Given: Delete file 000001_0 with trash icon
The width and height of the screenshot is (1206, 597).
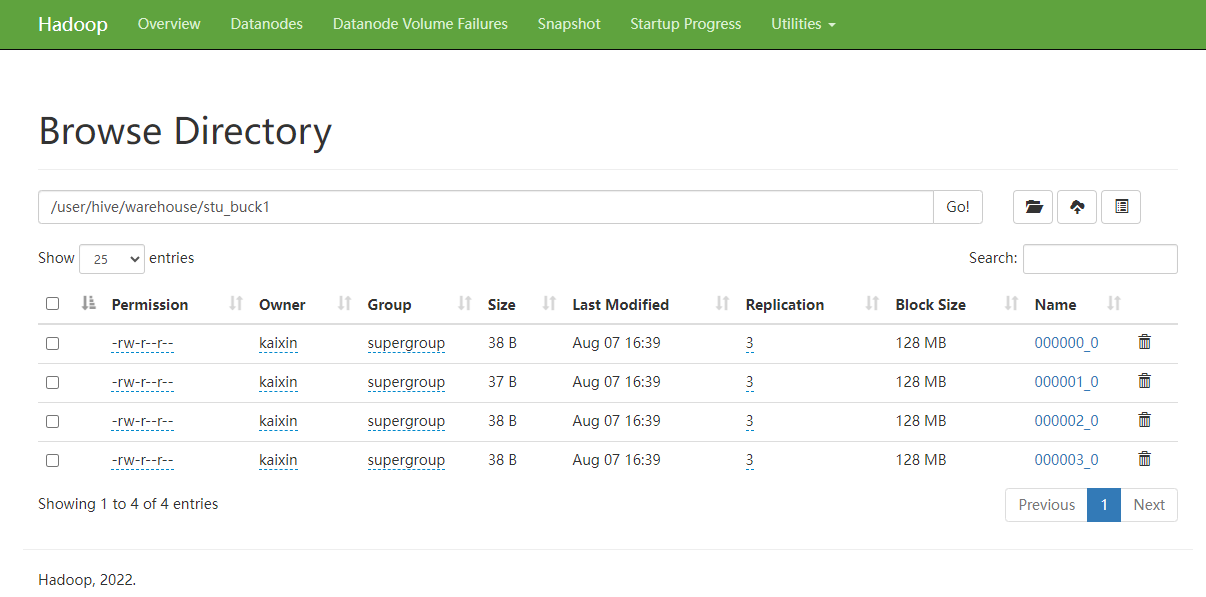Looking at the screenshot, I should [x=1145, y=381].
